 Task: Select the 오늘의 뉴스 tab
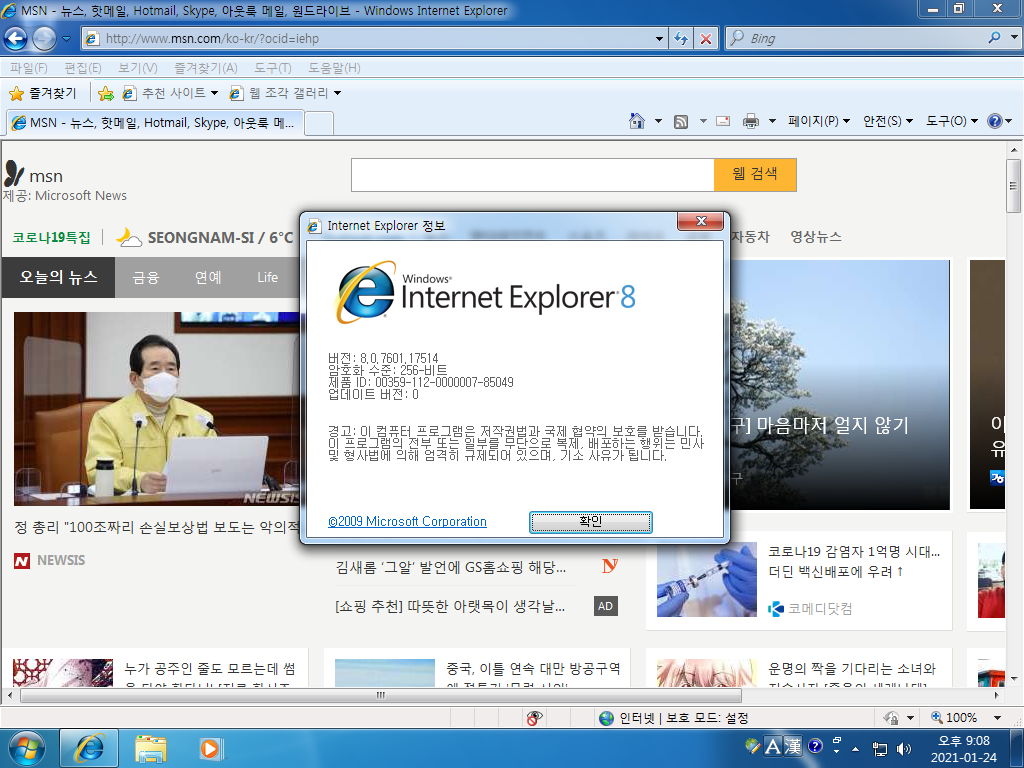(x=58, y=278)
